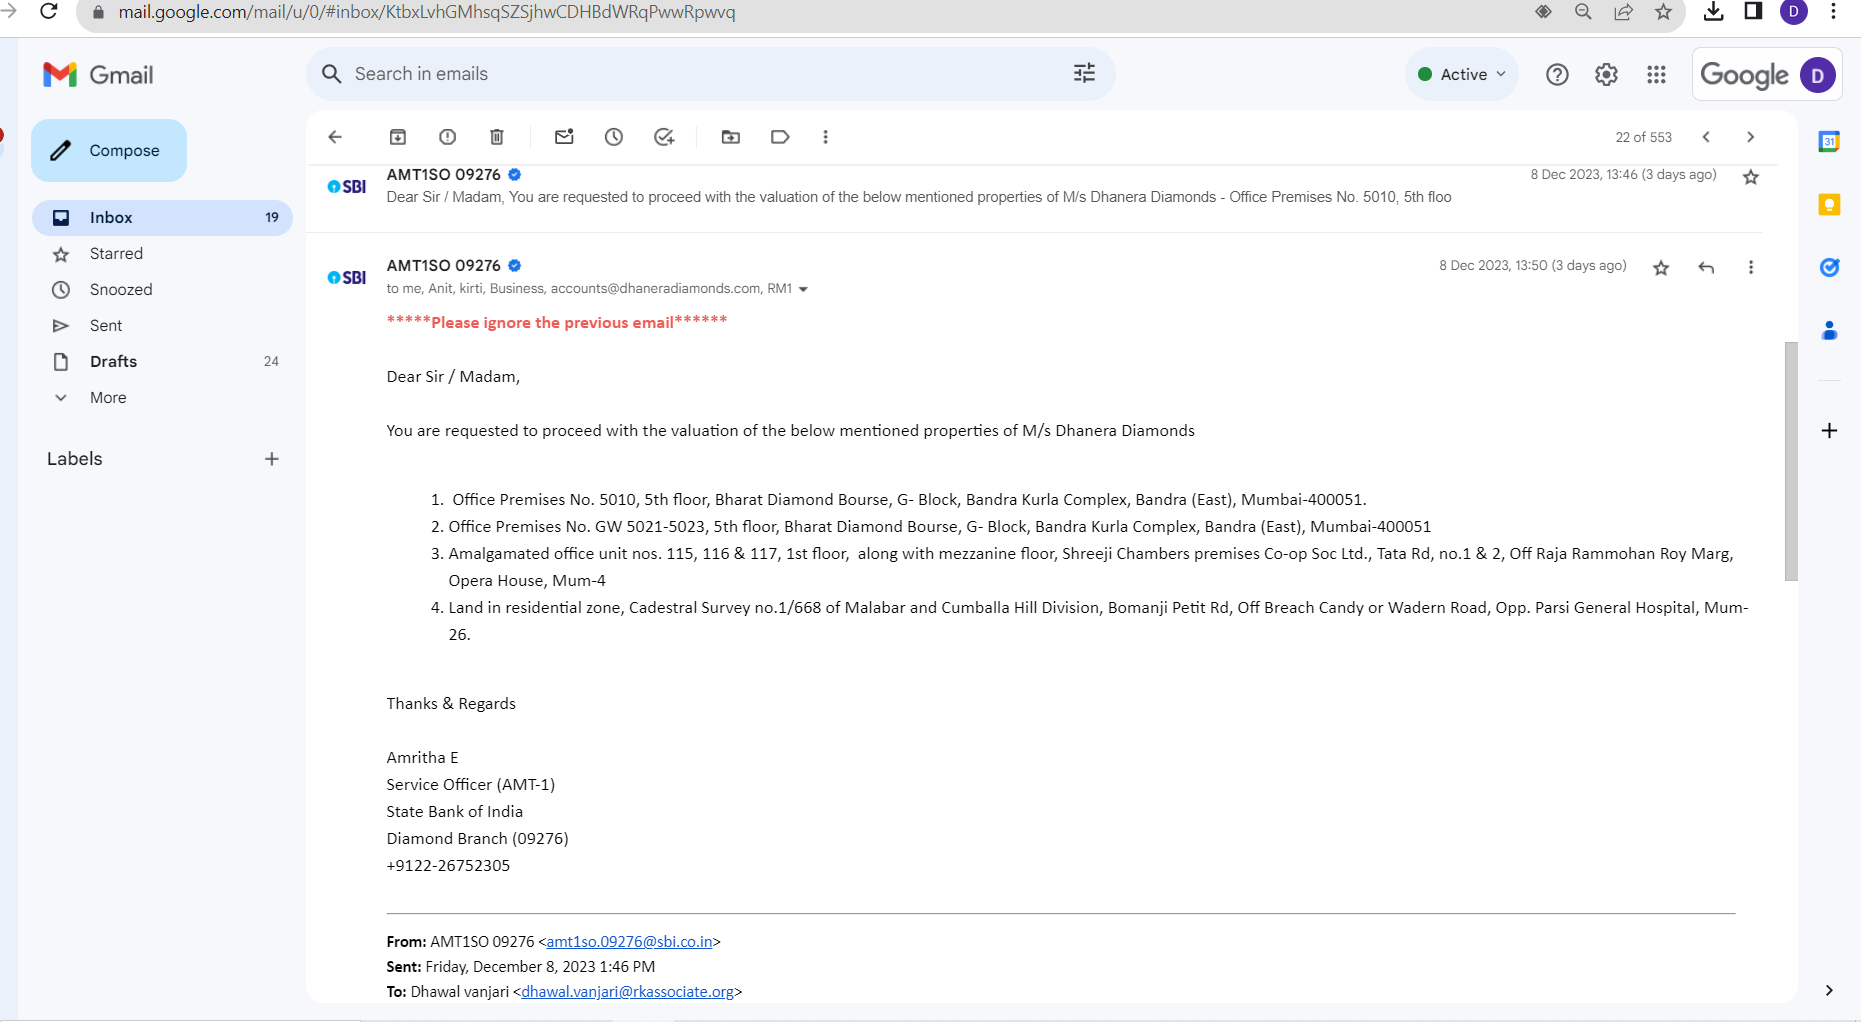Archive this conversation
1861x1022 pixels.
tap(398, 137)
